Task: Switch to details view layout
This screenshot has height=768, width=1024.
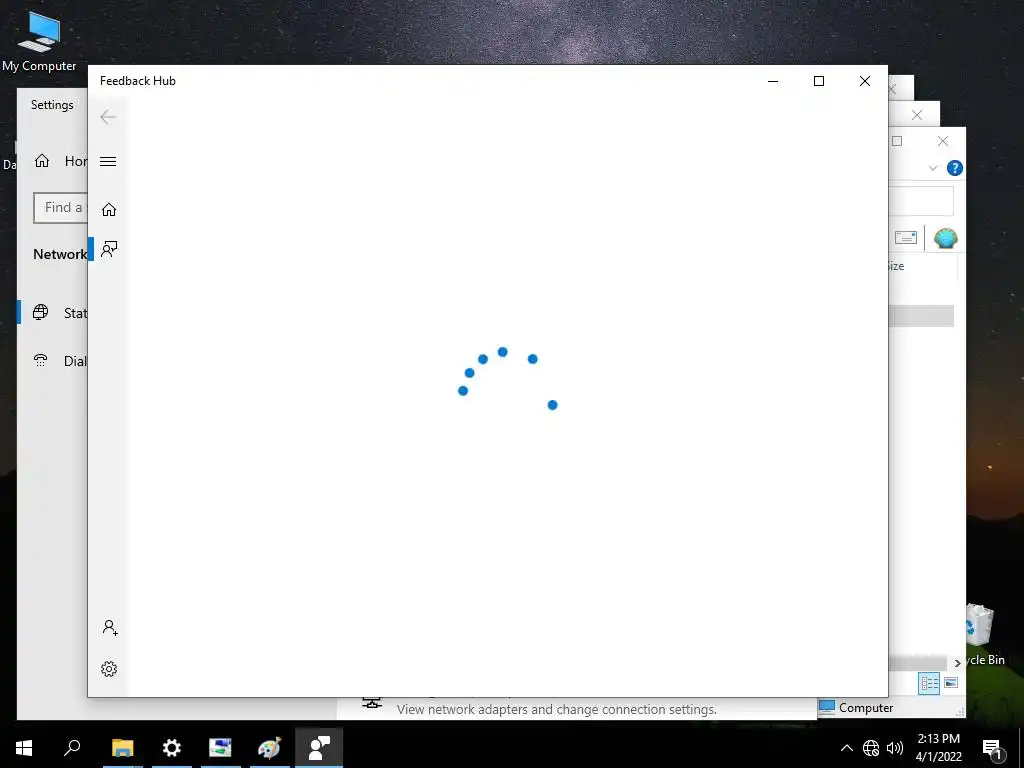Action: [929, 684]
